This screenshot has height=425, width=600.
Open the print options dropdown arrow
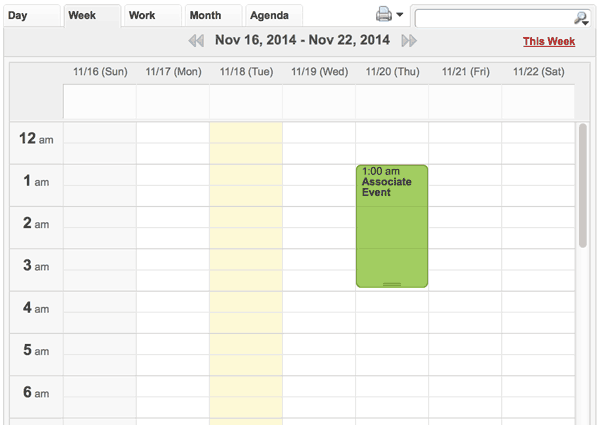point(400,15)
